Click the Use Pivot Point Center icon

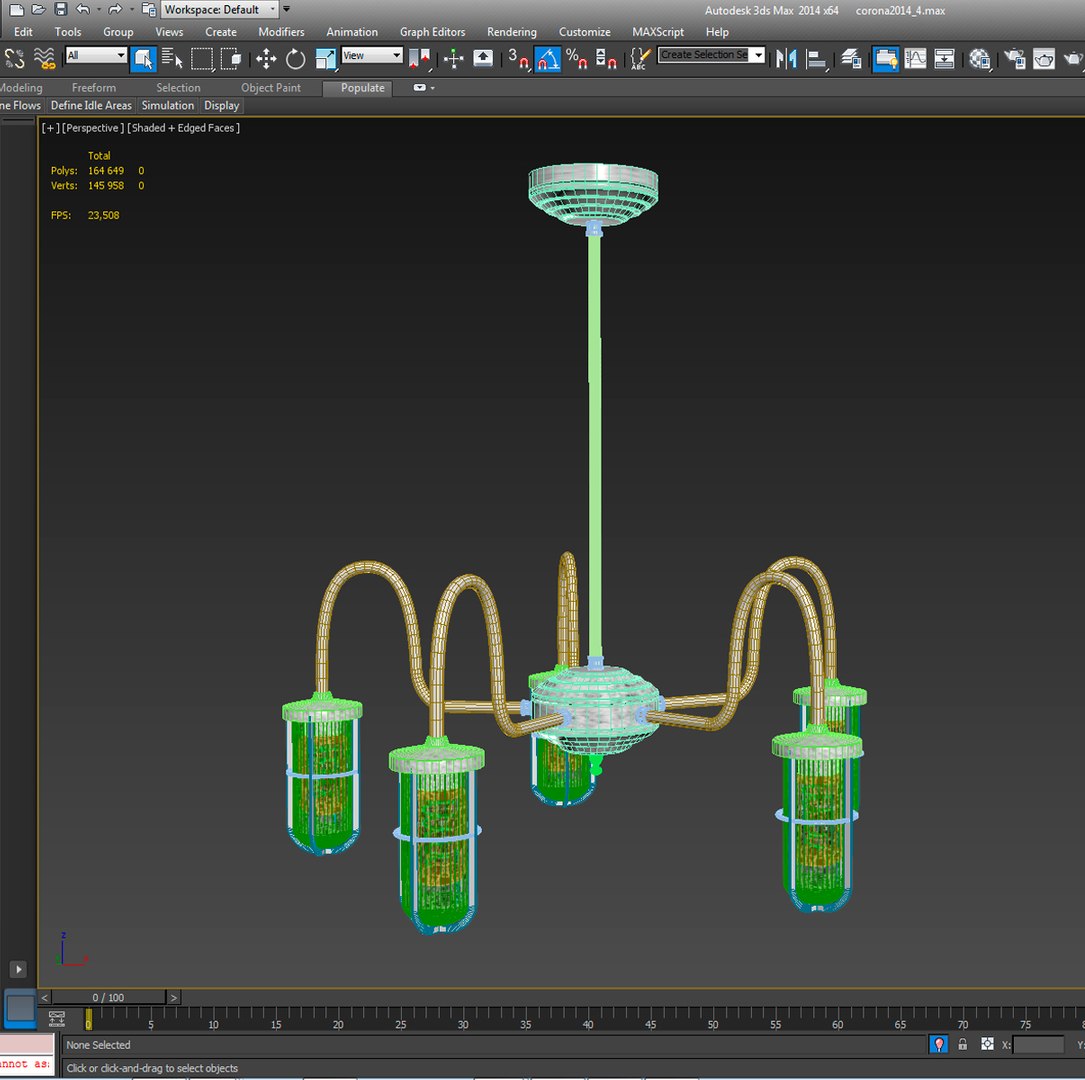coord(419,59)
